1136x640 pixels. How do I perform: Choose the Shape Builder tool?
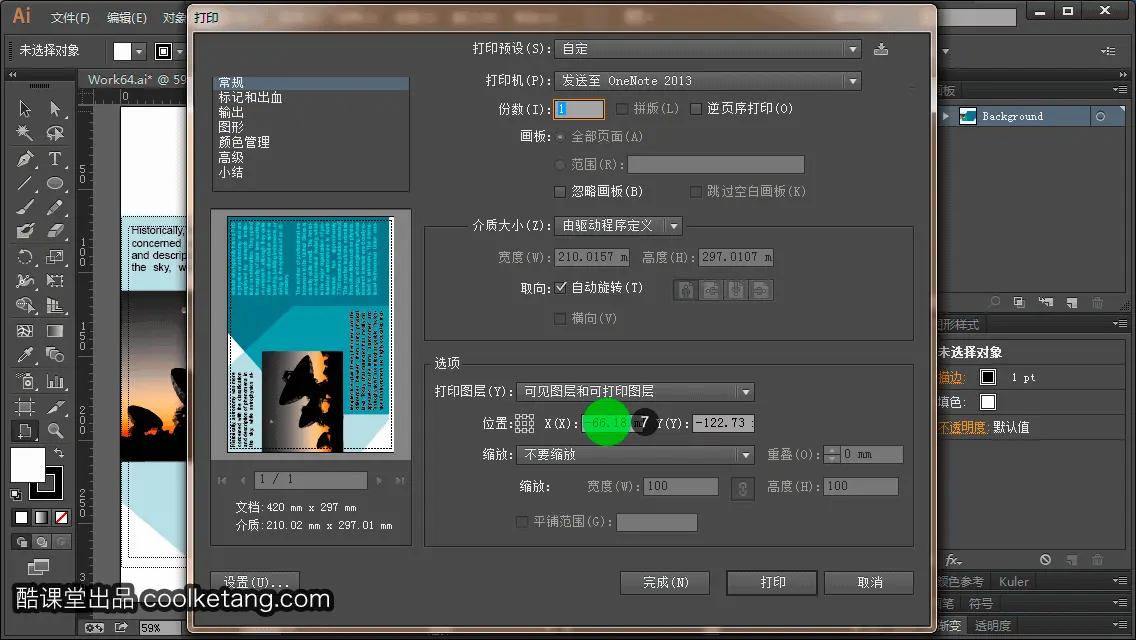click(x=25, y=305)
